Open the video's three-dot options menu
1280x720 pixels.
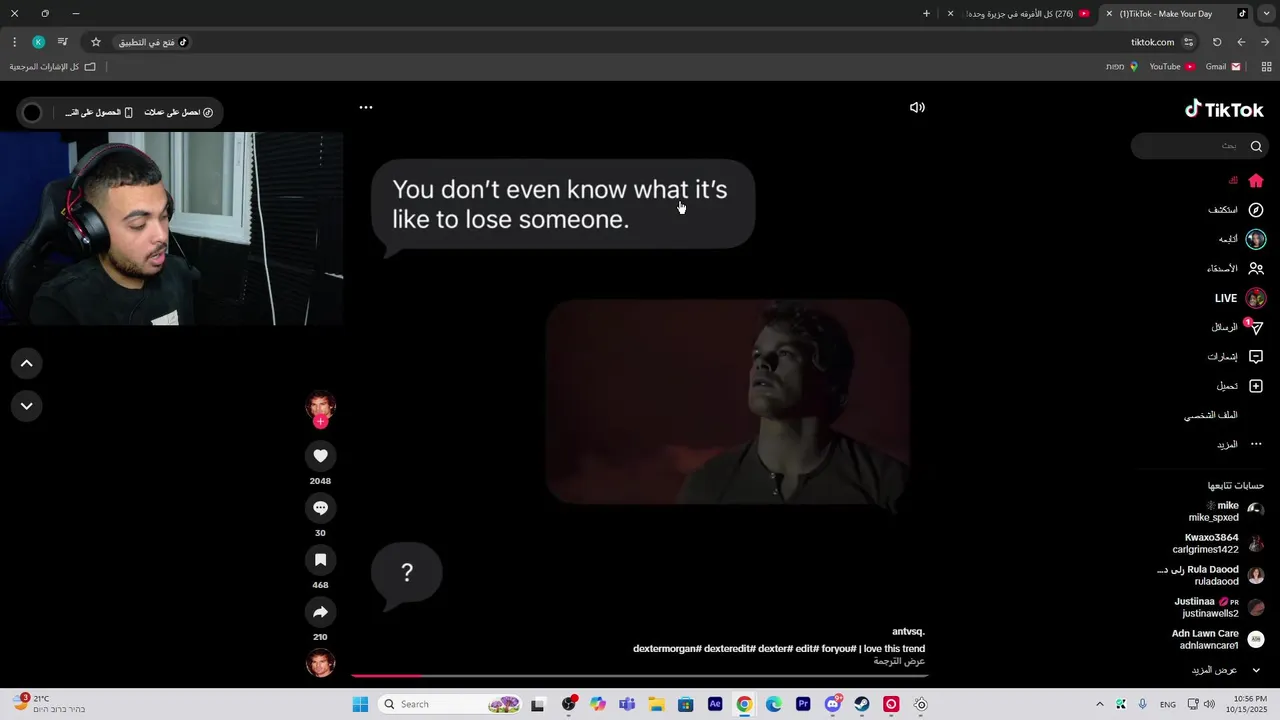click(x=366, y=107)
